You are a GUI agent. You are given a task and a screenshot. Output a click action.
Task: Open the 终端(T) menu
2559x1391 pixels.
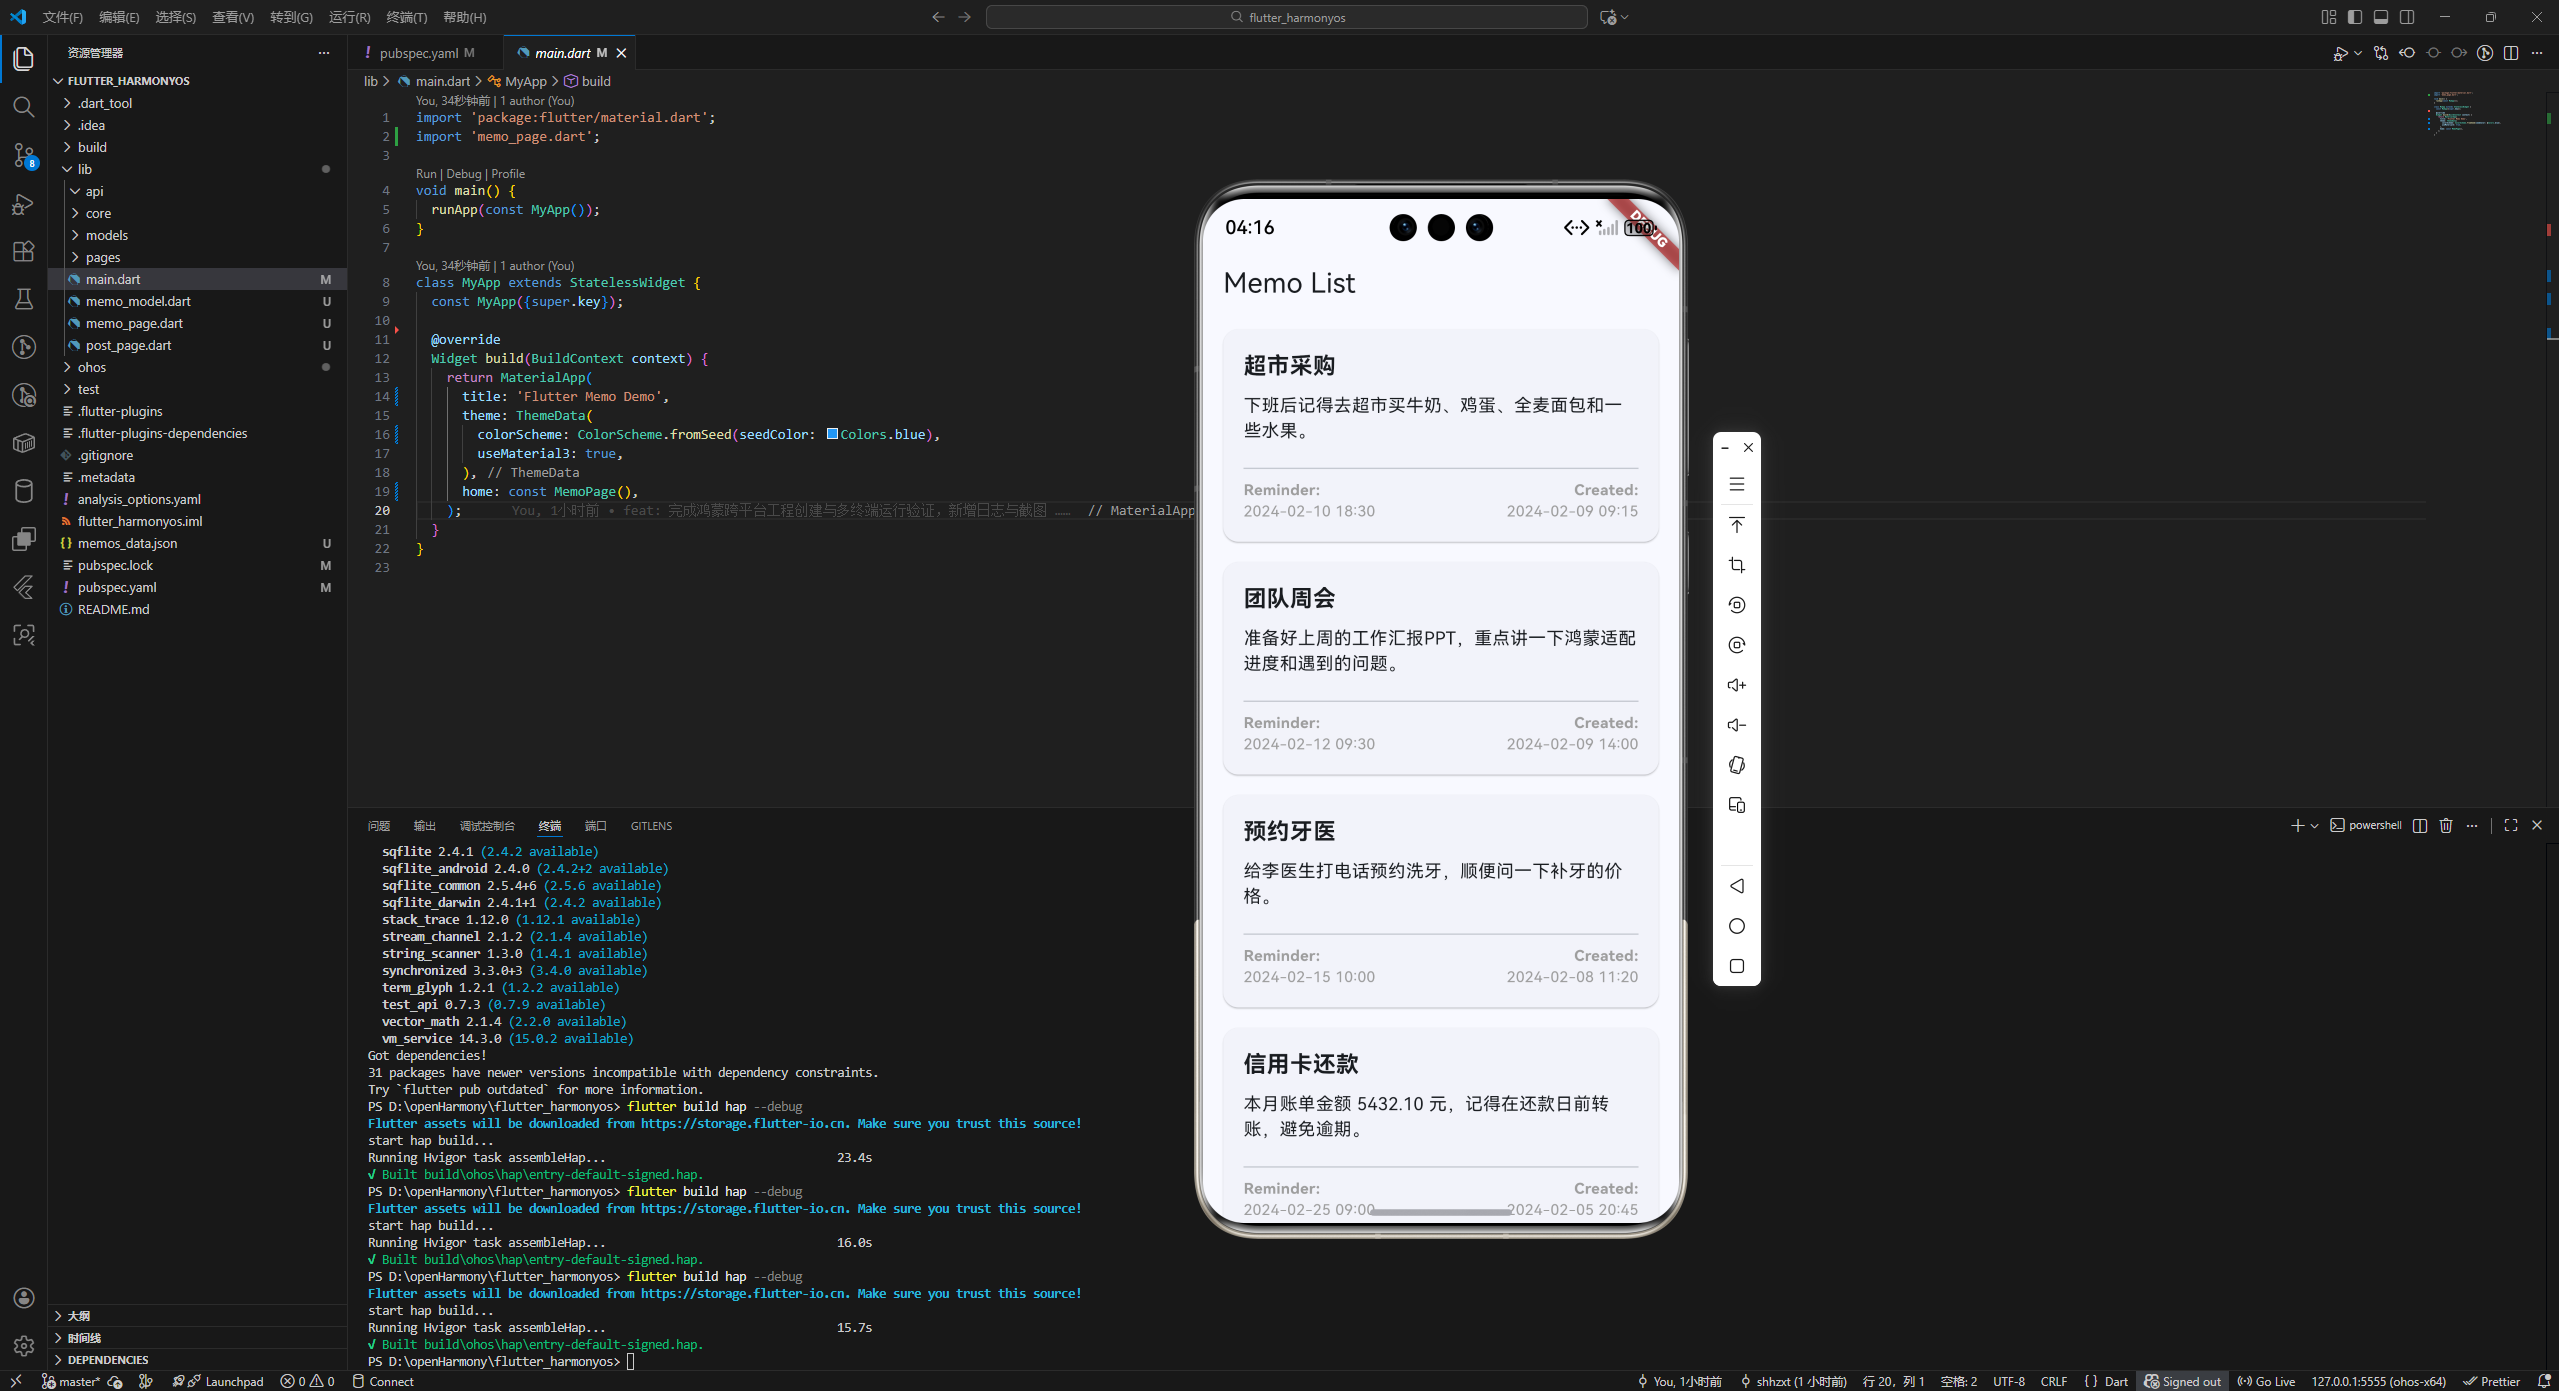(x=406, y=17)
